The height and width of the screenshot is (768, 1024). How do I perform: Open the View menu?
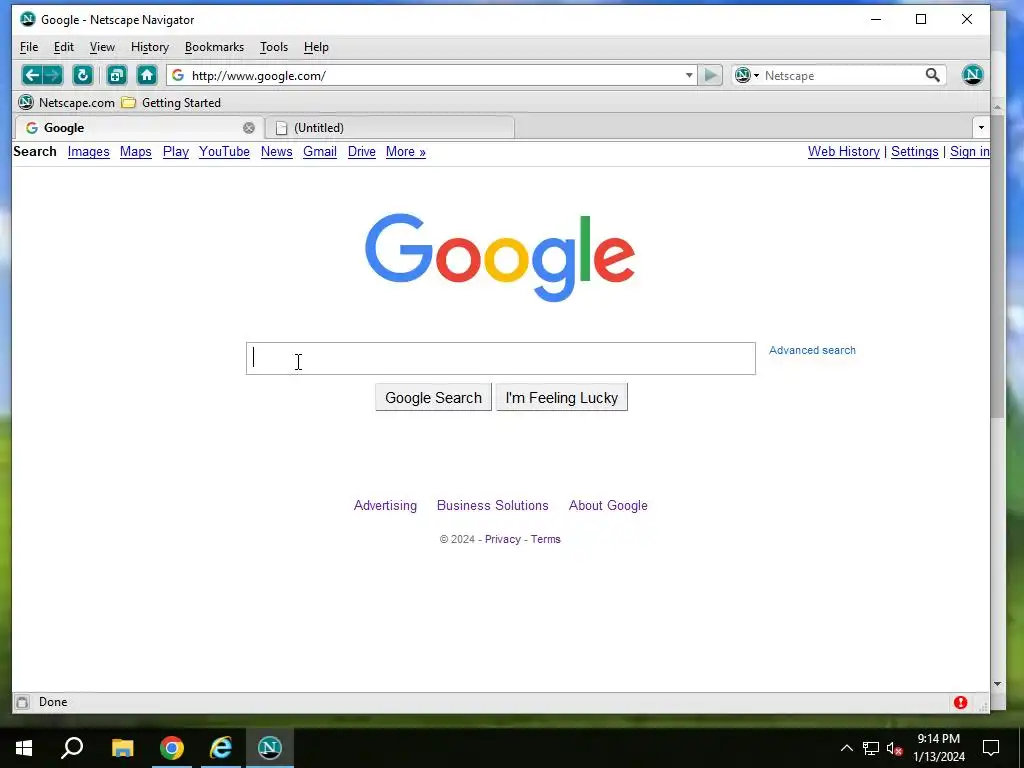click(102, 47)
